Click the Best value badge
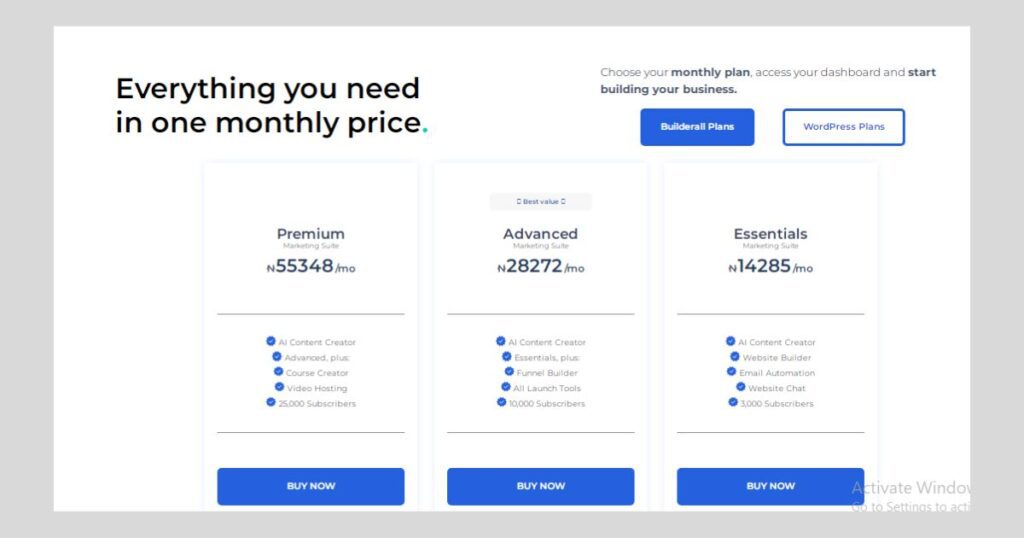Screen dimensions: 1024x538 point(541,201)
